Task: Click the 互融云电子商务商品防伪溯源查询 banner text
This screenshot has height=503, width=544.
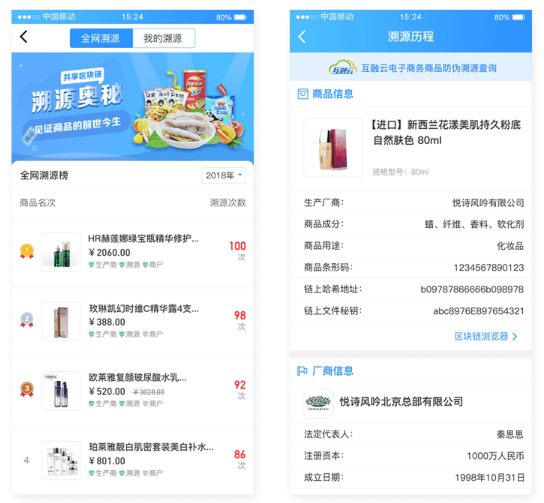Action: tap(429, 68)
